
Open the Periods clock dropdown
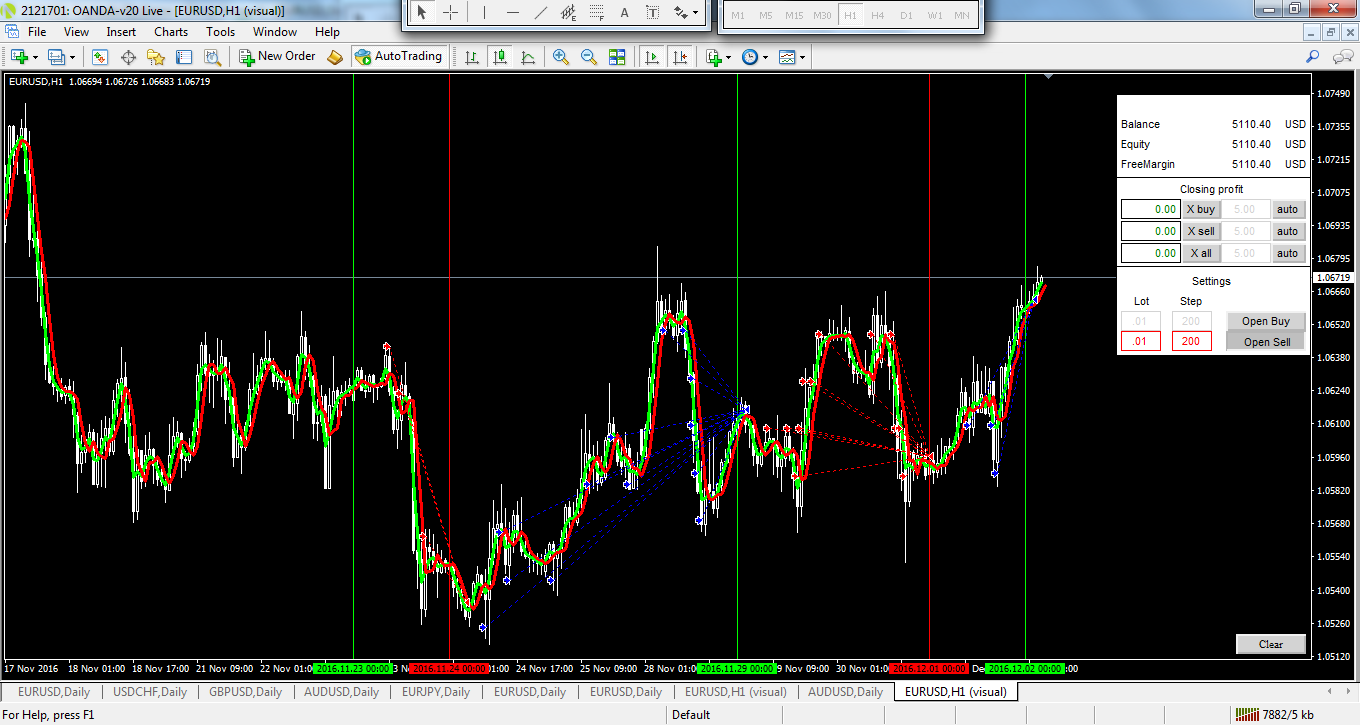(755, 57)
